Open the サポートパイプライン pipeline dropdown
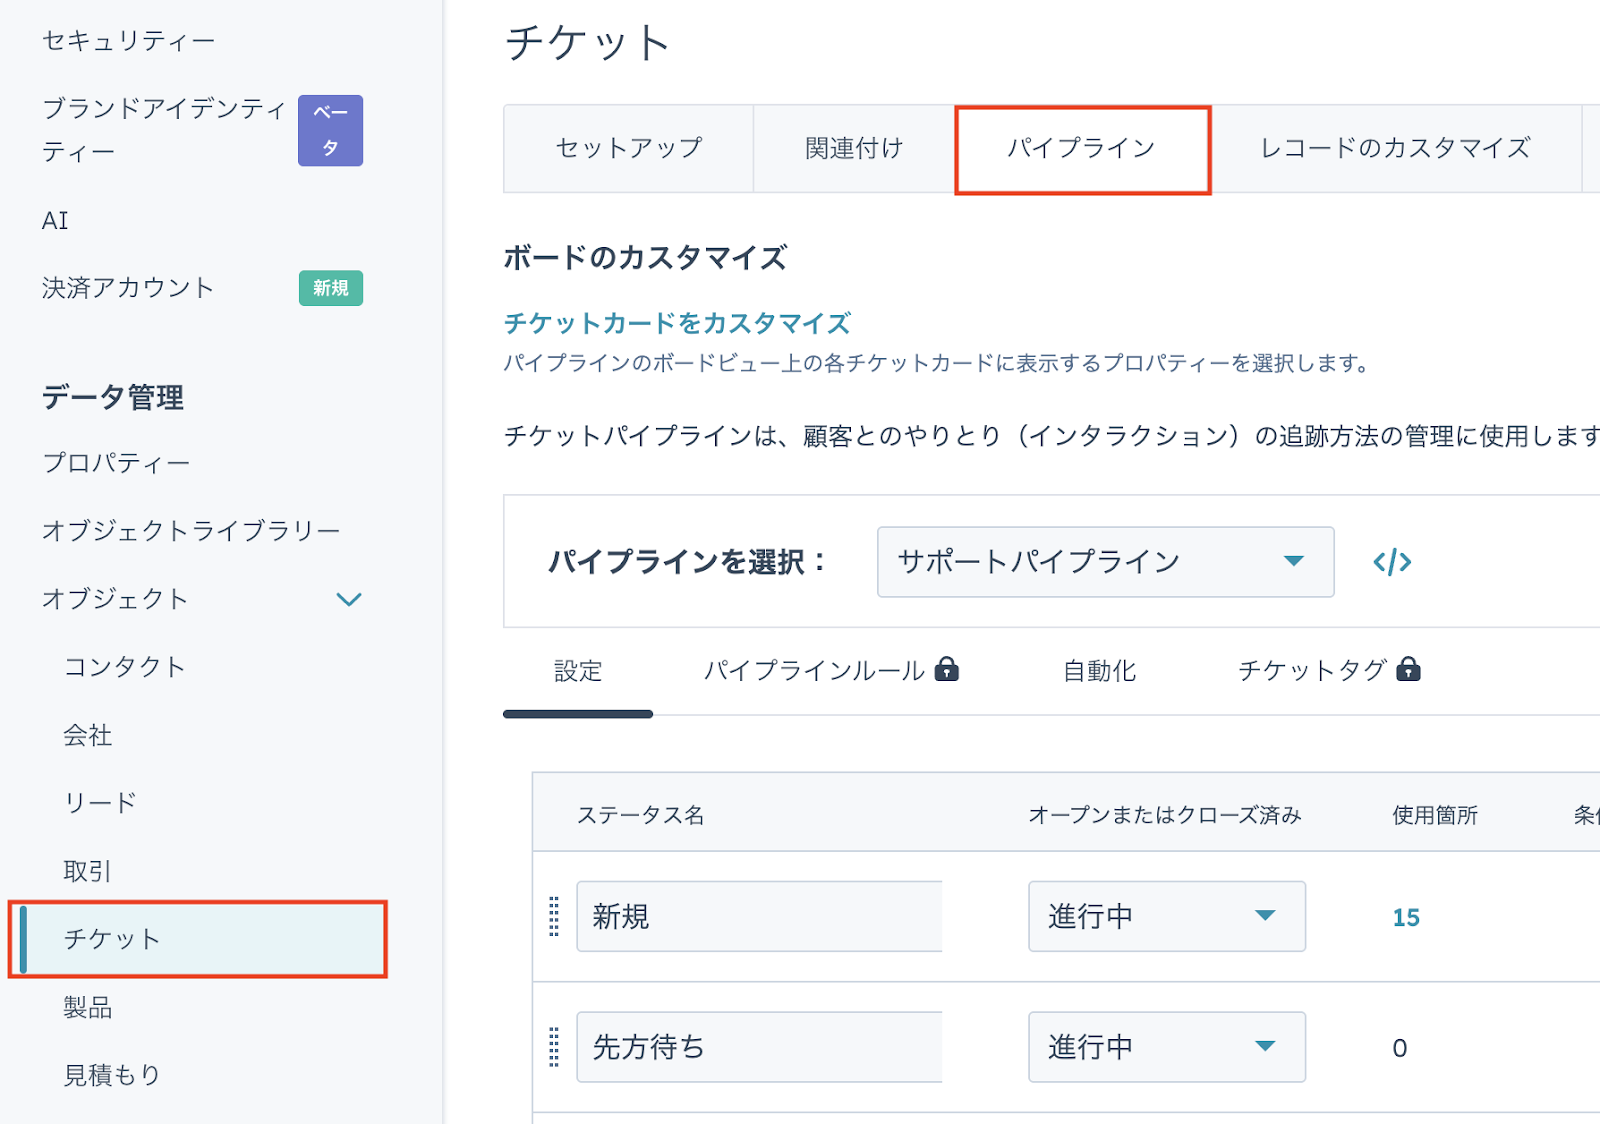1600x1124 pixels. [x=1105, y=562]
